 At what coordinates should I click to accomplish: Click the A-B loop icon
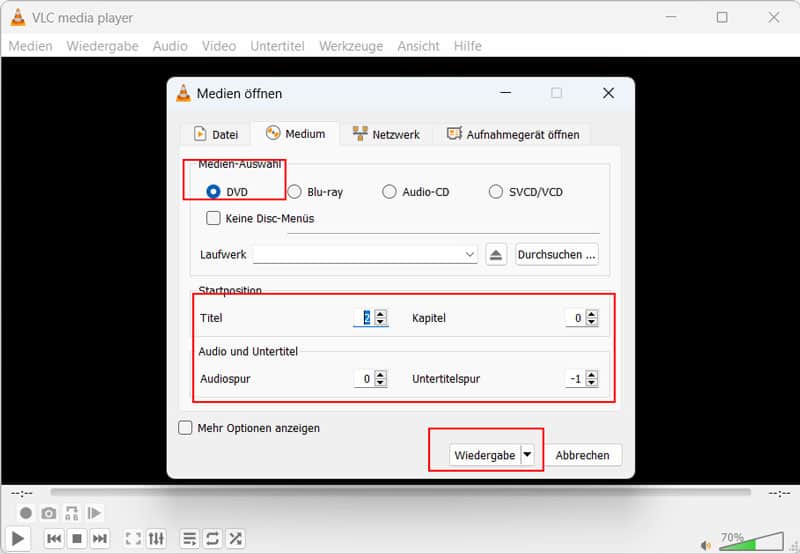pos(71,513)
